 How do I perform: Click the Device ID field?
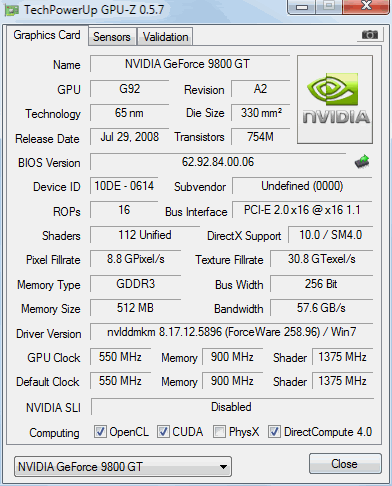pos(124,186)
